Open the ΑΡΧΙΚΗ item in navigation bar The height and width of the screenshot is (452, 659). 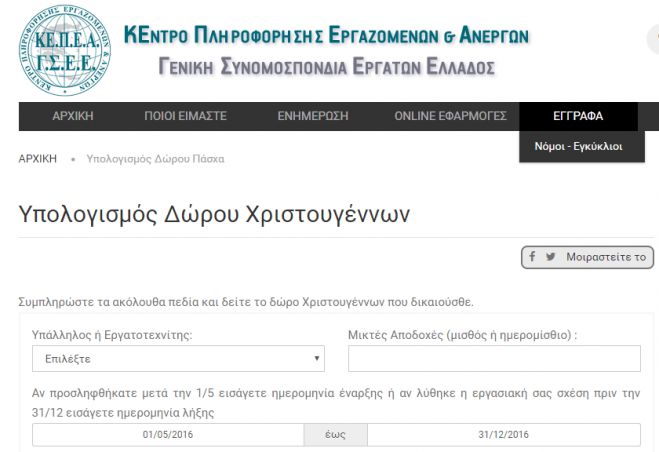coord(72,117)
